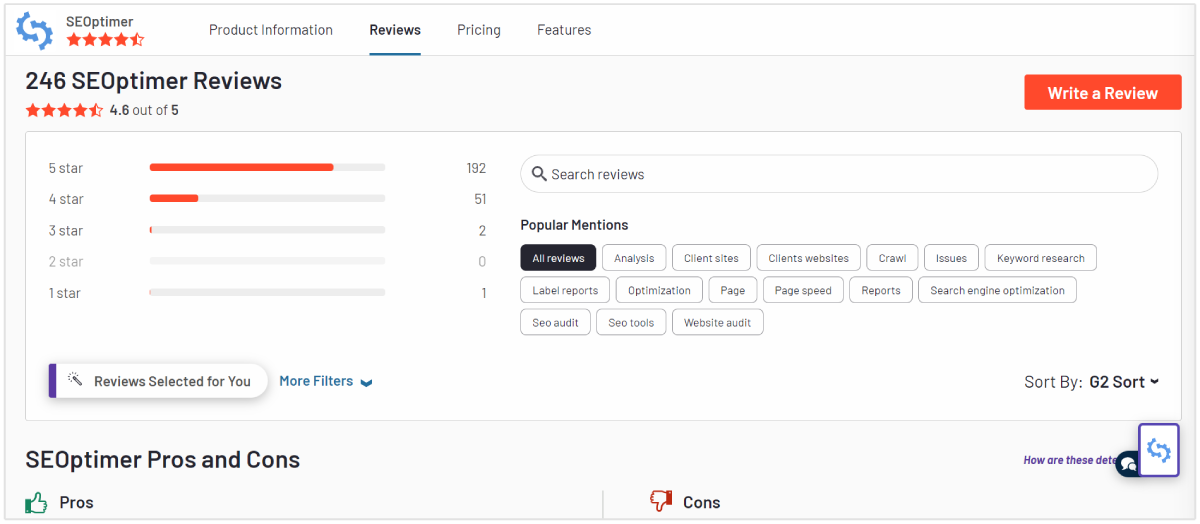Click the 4 star rating bar
This screenshot has height=524, width=1200.
coord(266,198)
